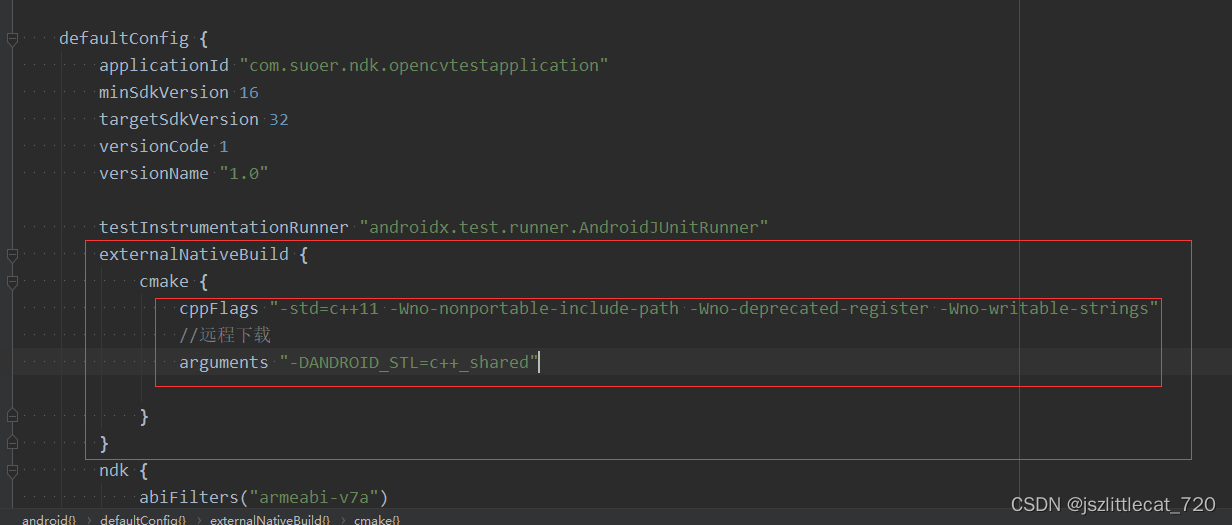Click the cppFlags keyword
1232x525 pixels.
point(219,309)
